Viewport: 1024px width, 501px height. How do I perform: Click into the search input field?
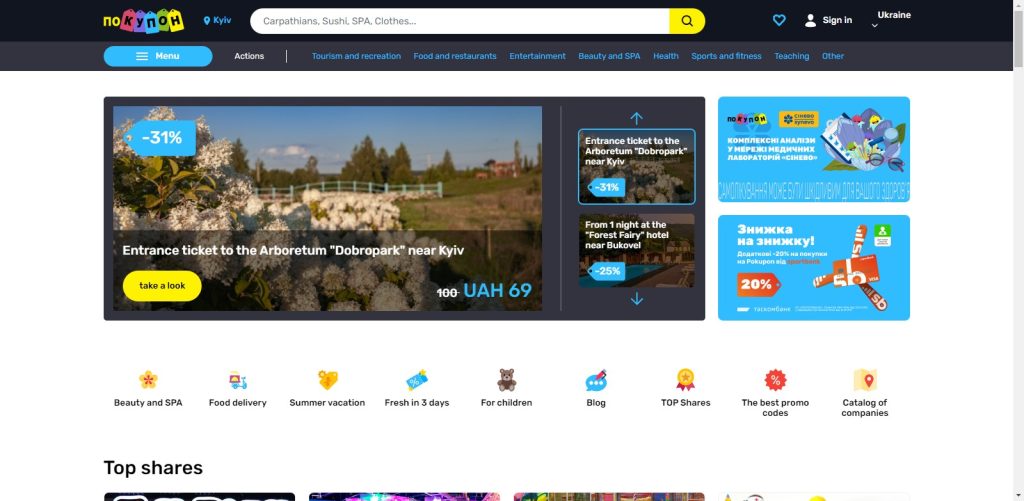(460, 21)
